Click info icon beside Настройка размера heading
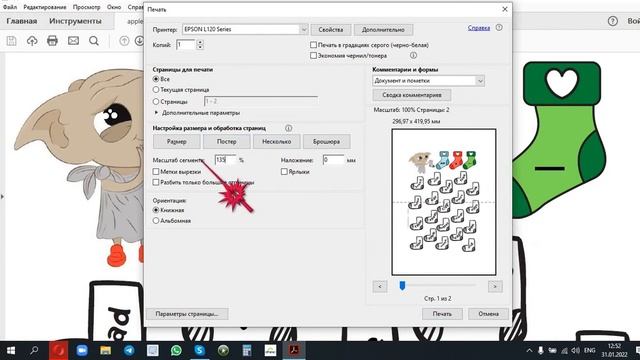Viewport: 640px width, 360px height. point(289,128)
